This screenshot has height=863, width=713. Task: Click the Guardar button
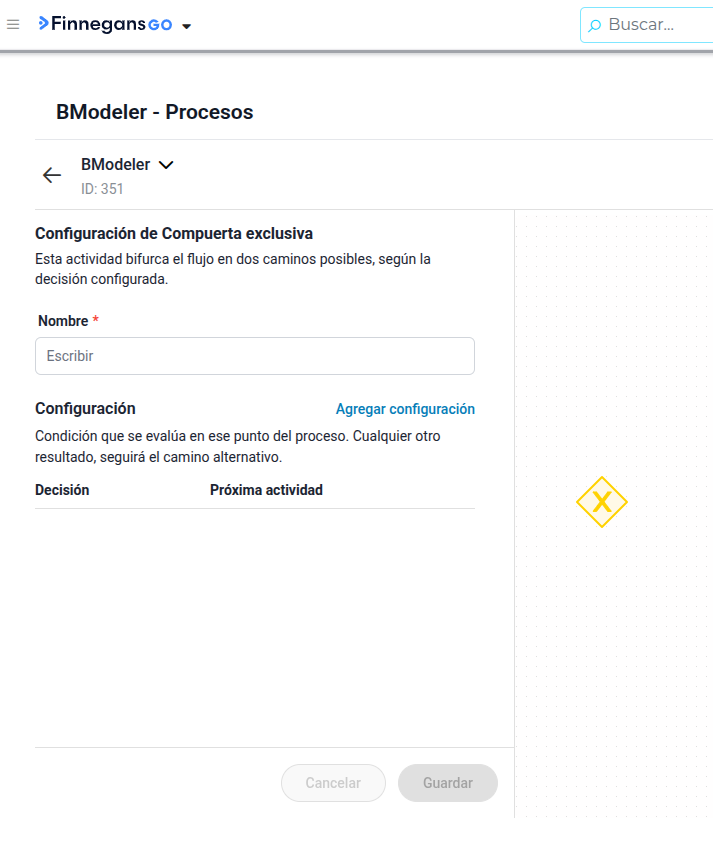coord(448,783)
